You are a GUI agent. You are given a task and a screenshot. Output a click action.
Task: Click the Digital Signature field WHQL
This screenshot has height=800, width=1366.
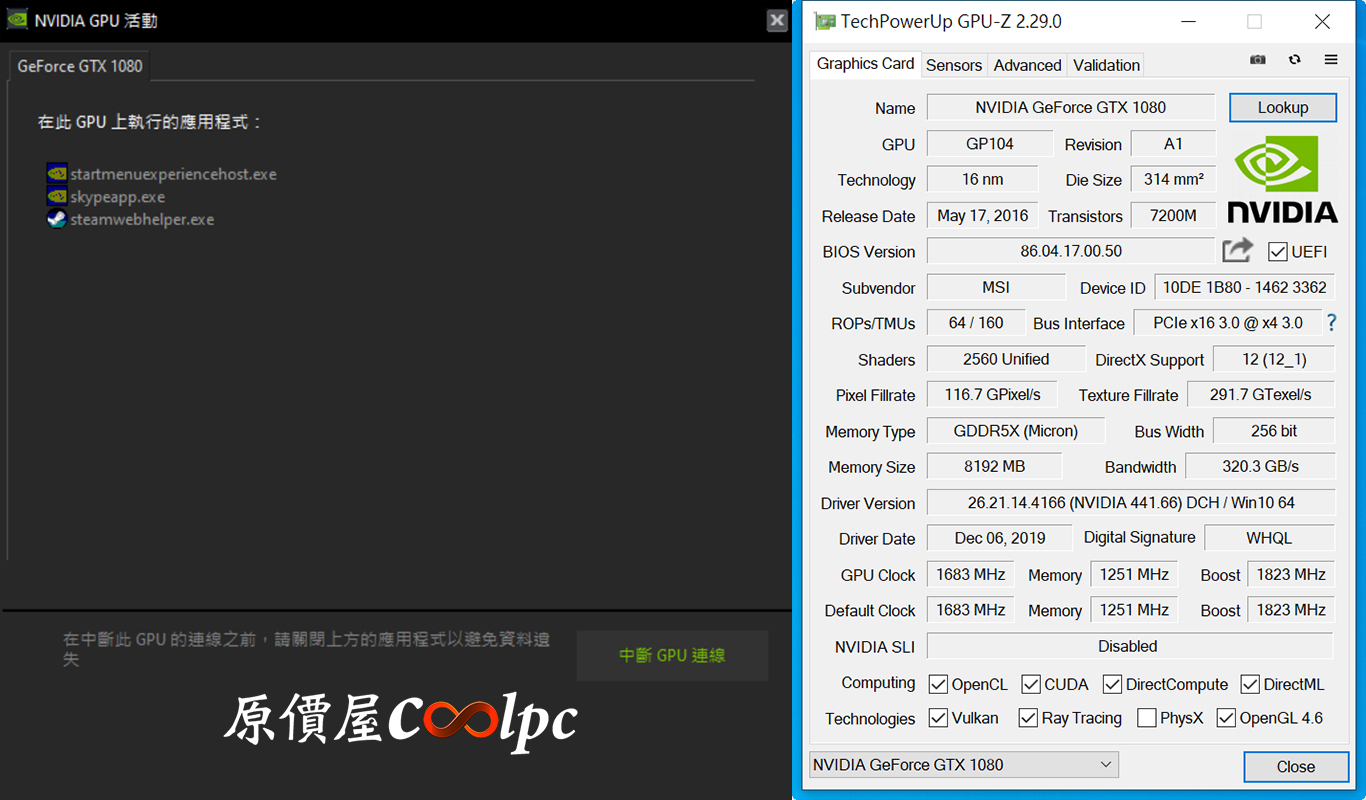[x=1269, y=538]
